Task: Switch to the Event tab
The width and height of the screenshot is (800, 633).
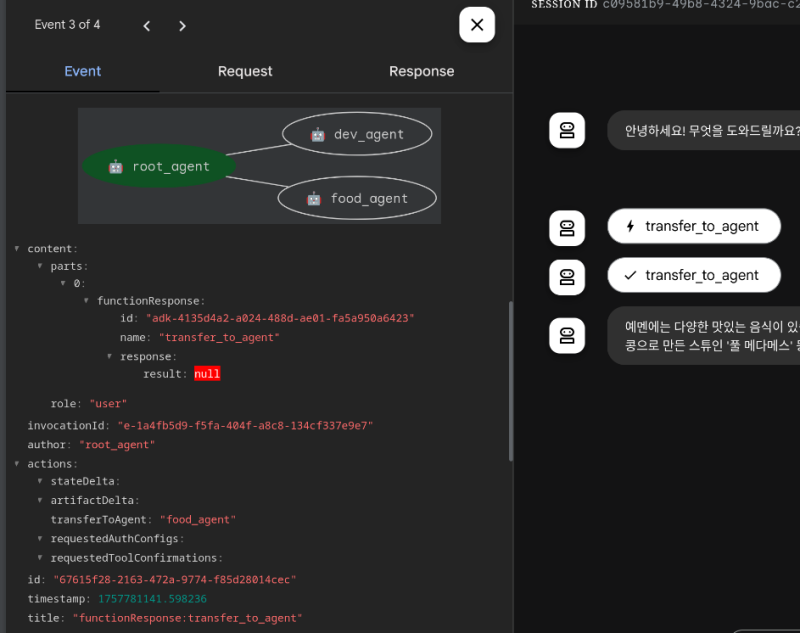Action: pos(83,71)
